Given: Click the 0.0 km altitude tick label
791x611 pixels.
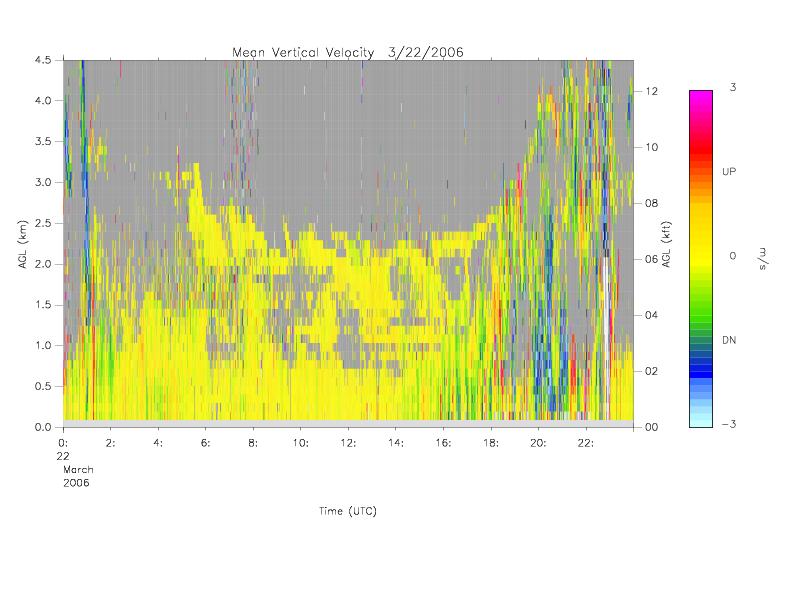Looking at the screenshot, I should (x=43, y=427).
